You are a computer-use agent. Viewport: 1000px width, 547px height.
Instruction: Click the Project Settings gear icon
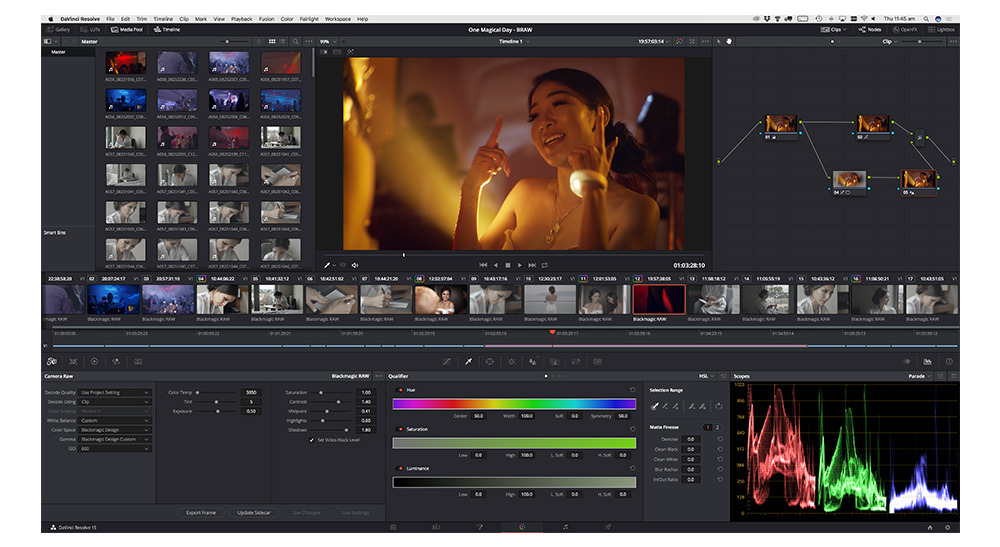click(x=949, y=526)
